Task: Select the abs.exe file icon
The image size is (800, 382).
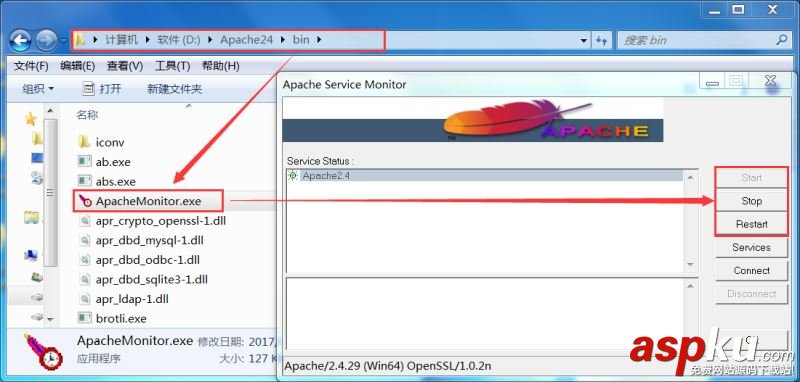Action: click(84, 181)
